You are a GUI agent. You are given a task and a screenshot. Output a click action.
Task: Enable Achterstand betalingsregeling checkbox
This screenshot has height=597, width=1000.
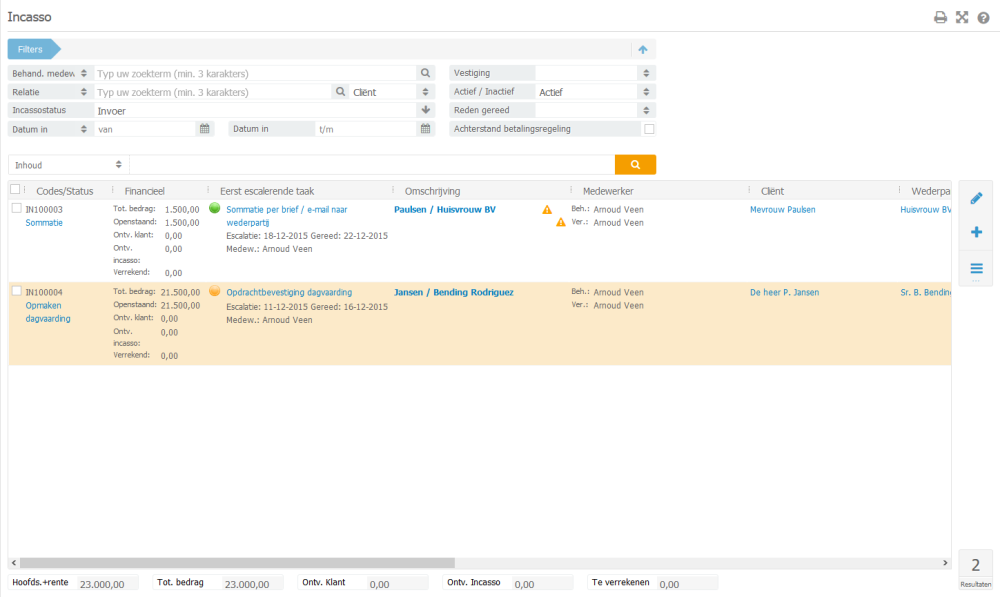tap(649, 129)
